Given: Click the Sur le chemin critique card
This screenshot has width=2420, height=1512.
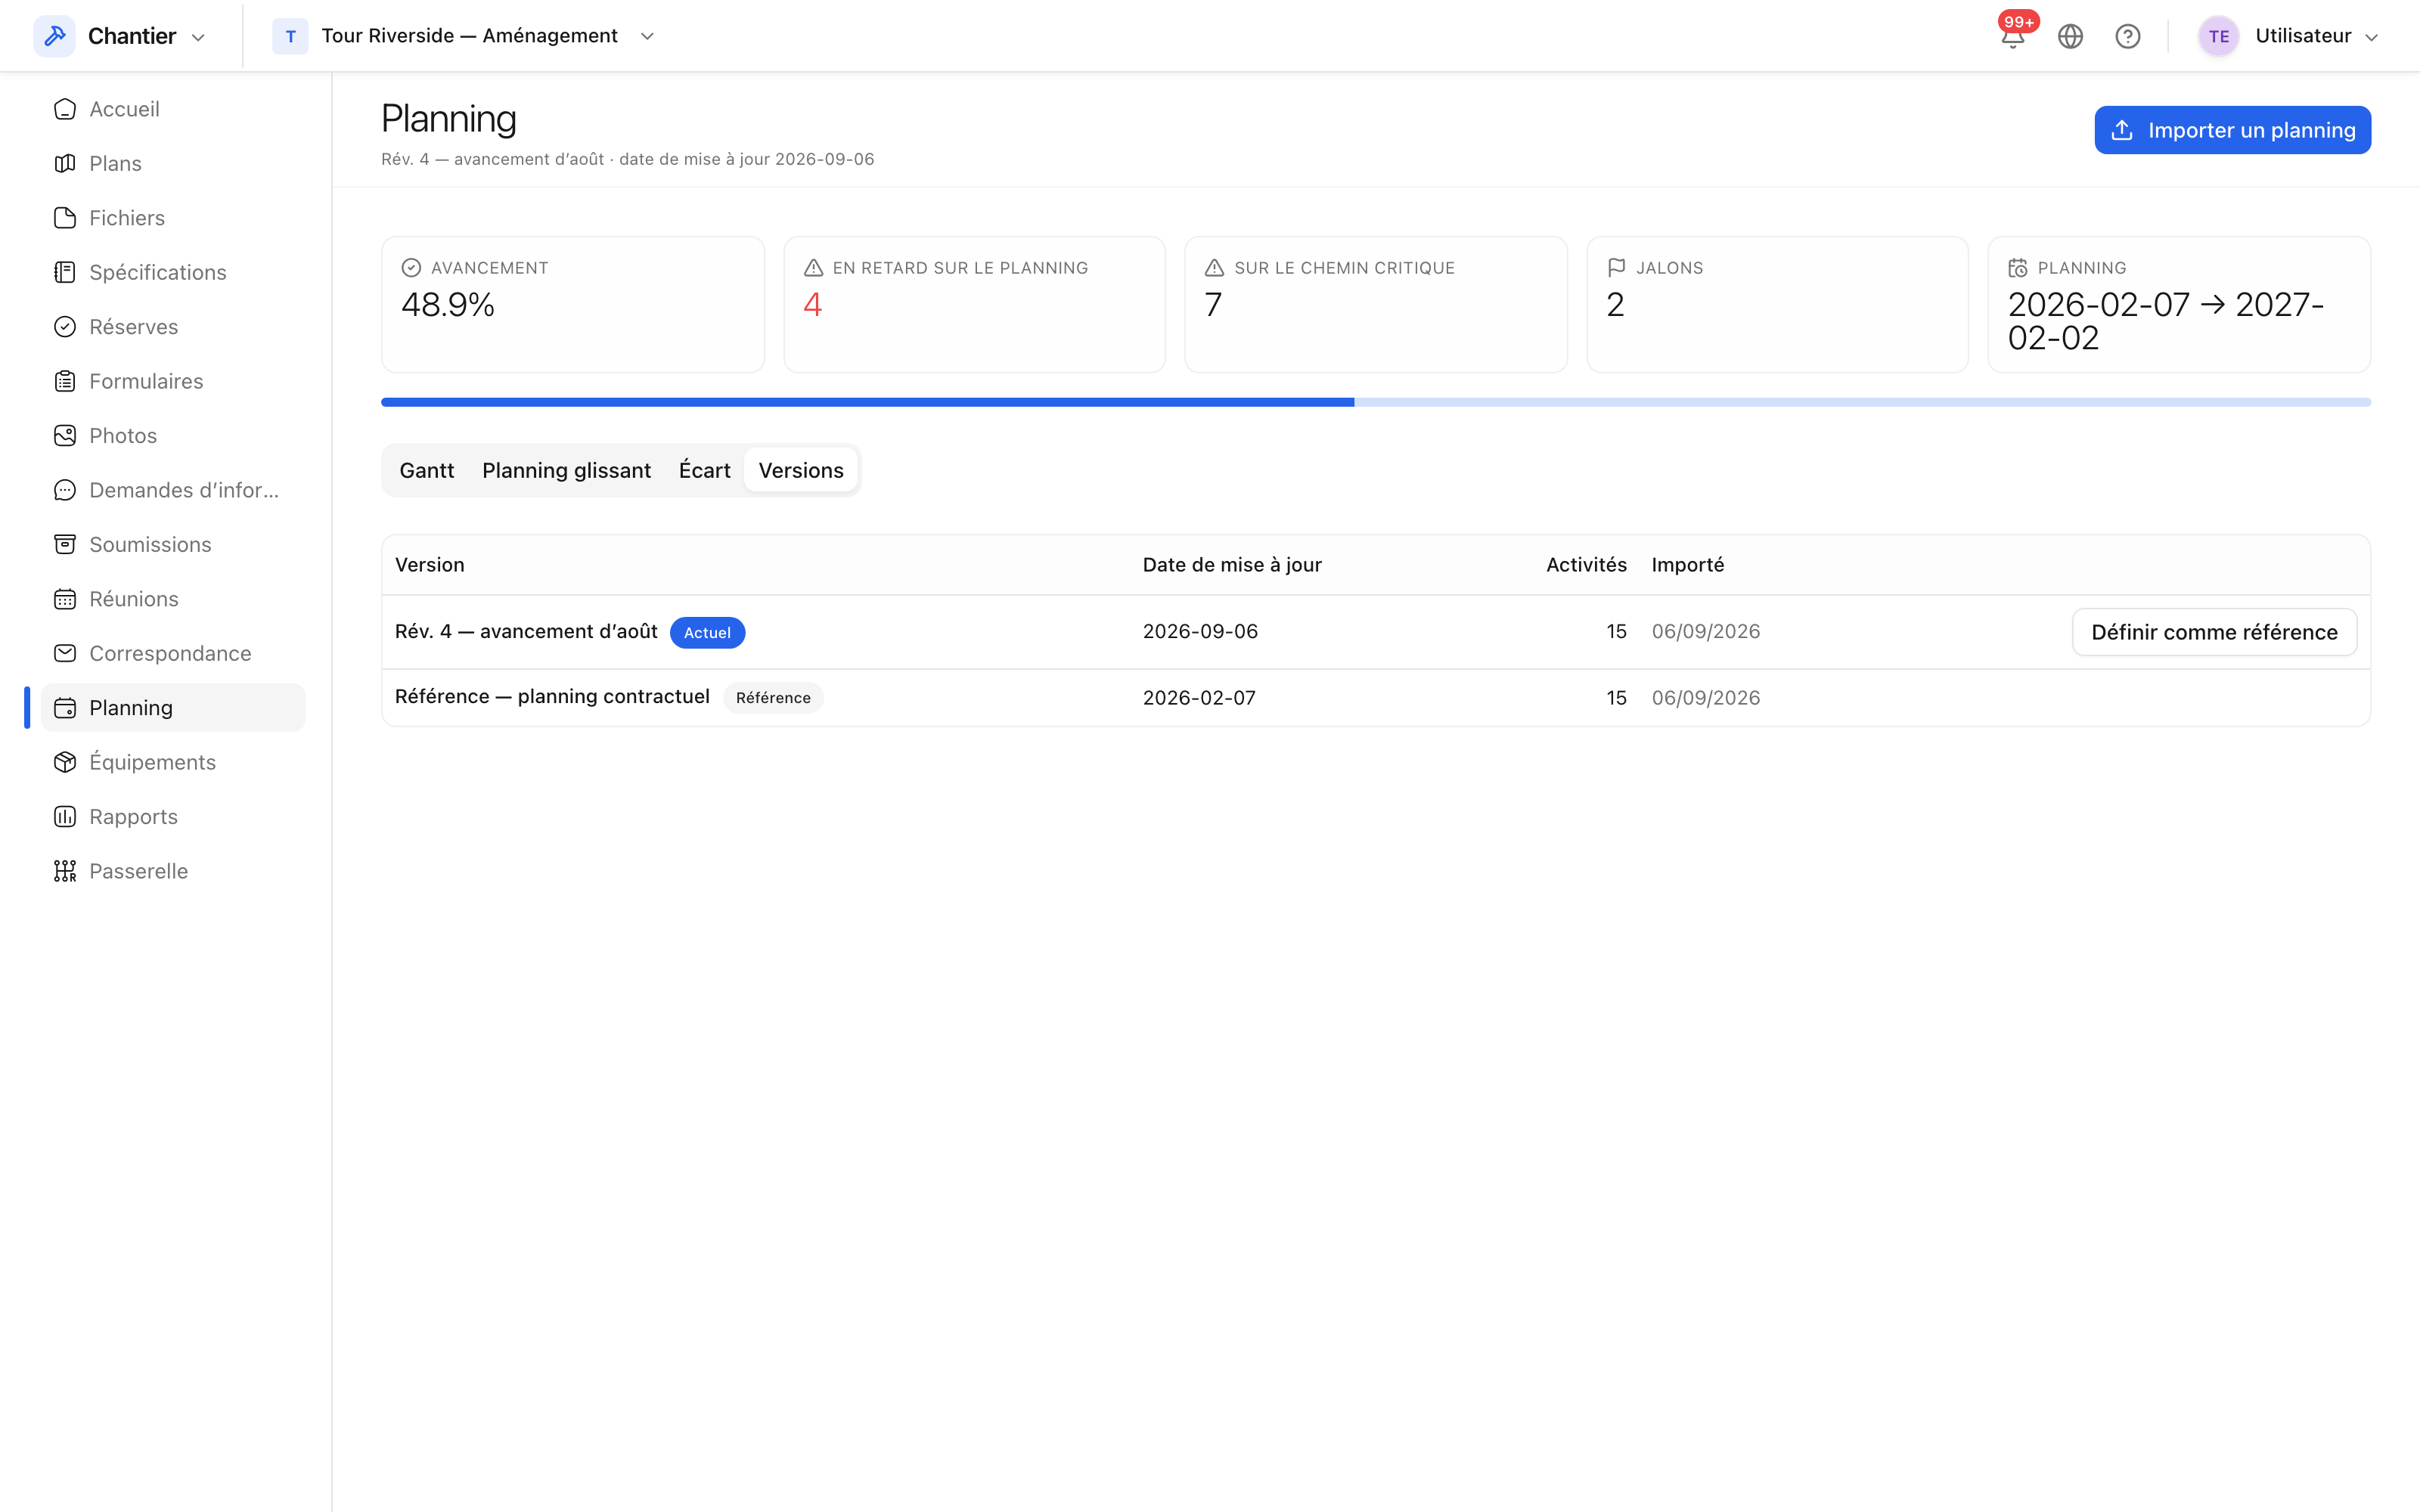Looking at the screenshot, I should click(1376, 305).
